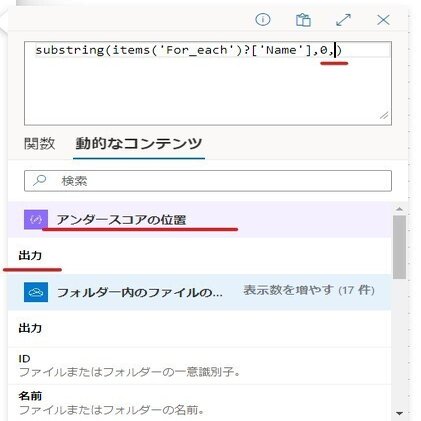Viewport: 421px width, 421px height.
Task: Switch to the 関数 tab
Action: point(39,144)
